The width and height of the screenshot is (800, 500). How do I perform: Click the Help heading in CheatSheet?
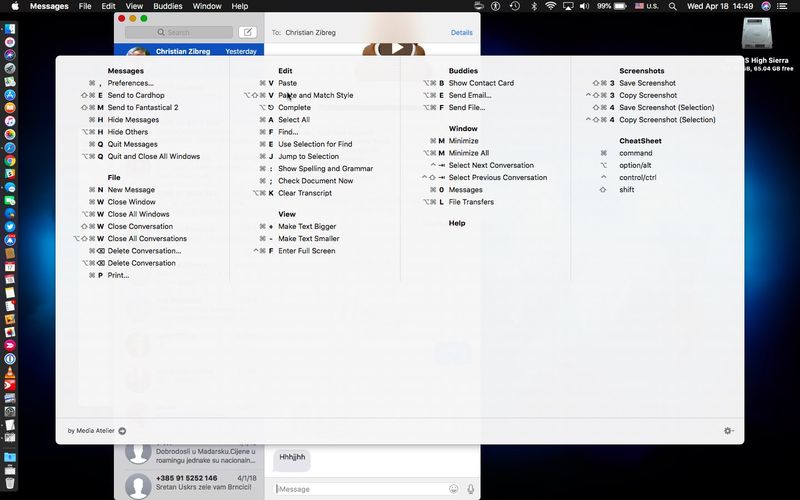(x=457, y=223)
